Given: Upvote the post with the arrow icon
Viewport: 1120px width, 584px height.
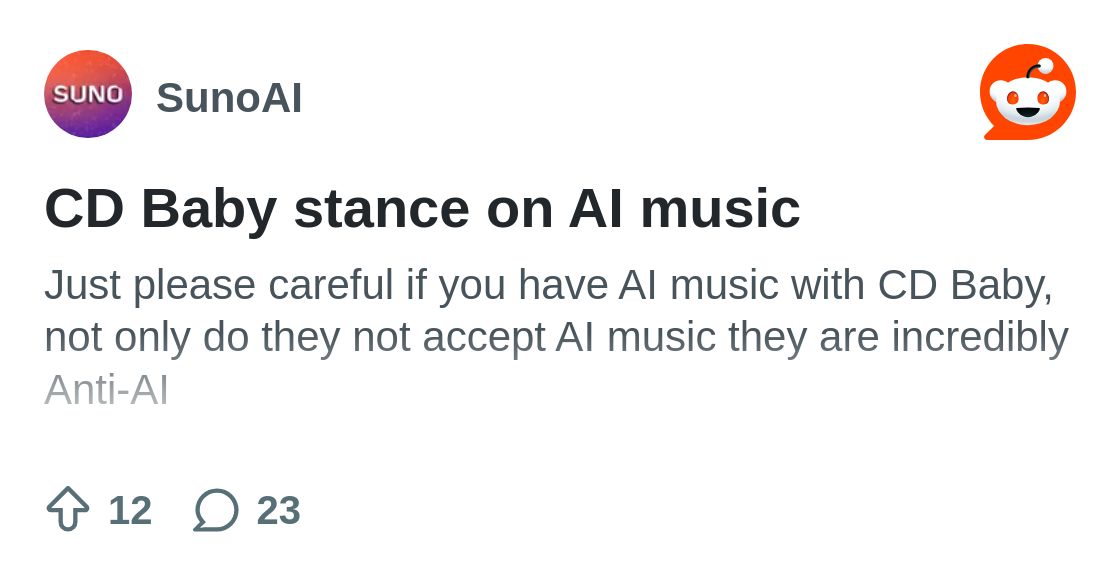Looking at the screenshot, I should pos(68,509).
